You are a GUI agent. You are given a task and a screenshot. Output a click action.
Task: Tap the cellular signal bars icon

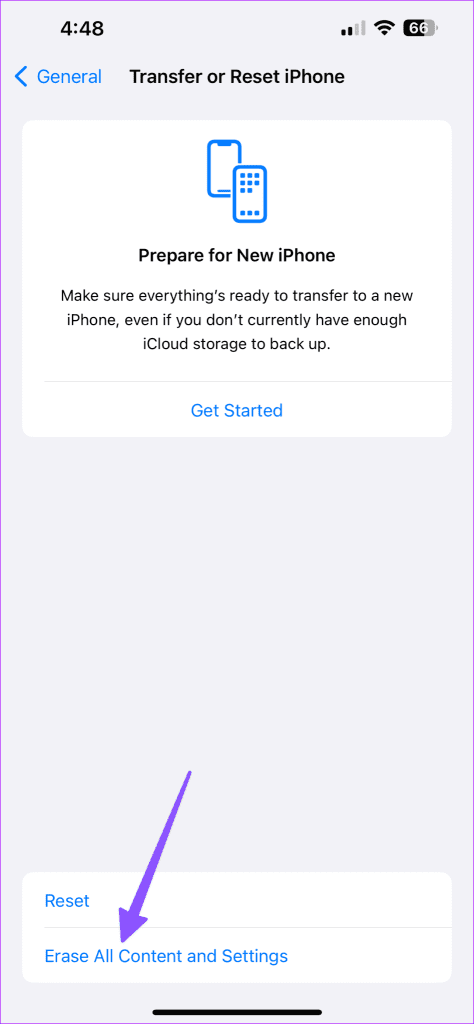pyautogui.click(x=354, y=29)
